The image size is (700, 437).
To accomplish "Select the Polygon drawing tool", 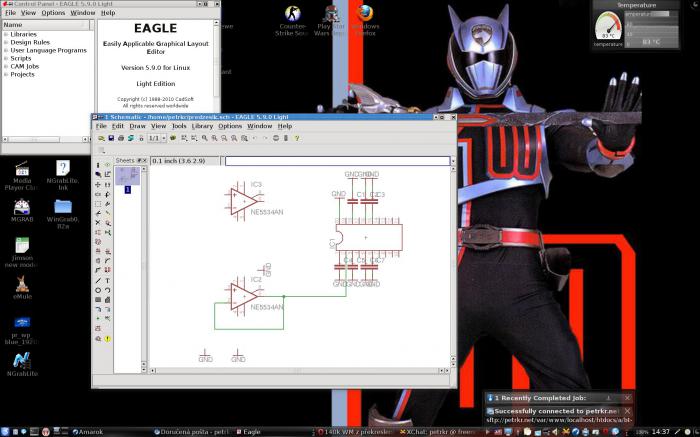I will click(x=108, y=300).
